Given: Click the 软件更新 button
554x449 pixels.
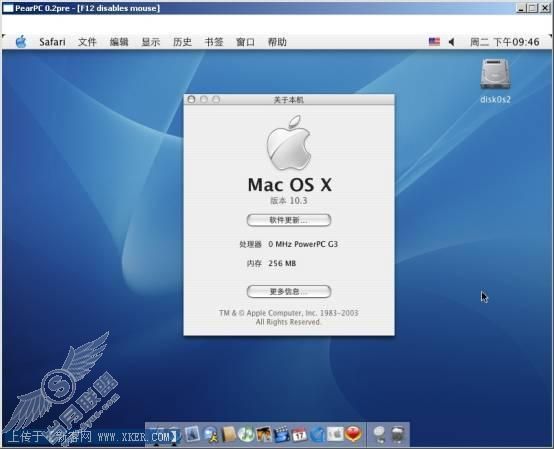Looking at the screenshot, I should 289,220.
